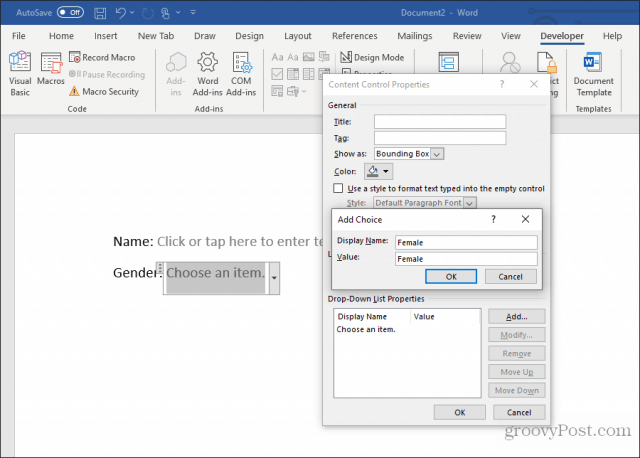The width and height of the screenshot is (640, 458).
Task: Switch to the View tab
Action: click(511, 36)
